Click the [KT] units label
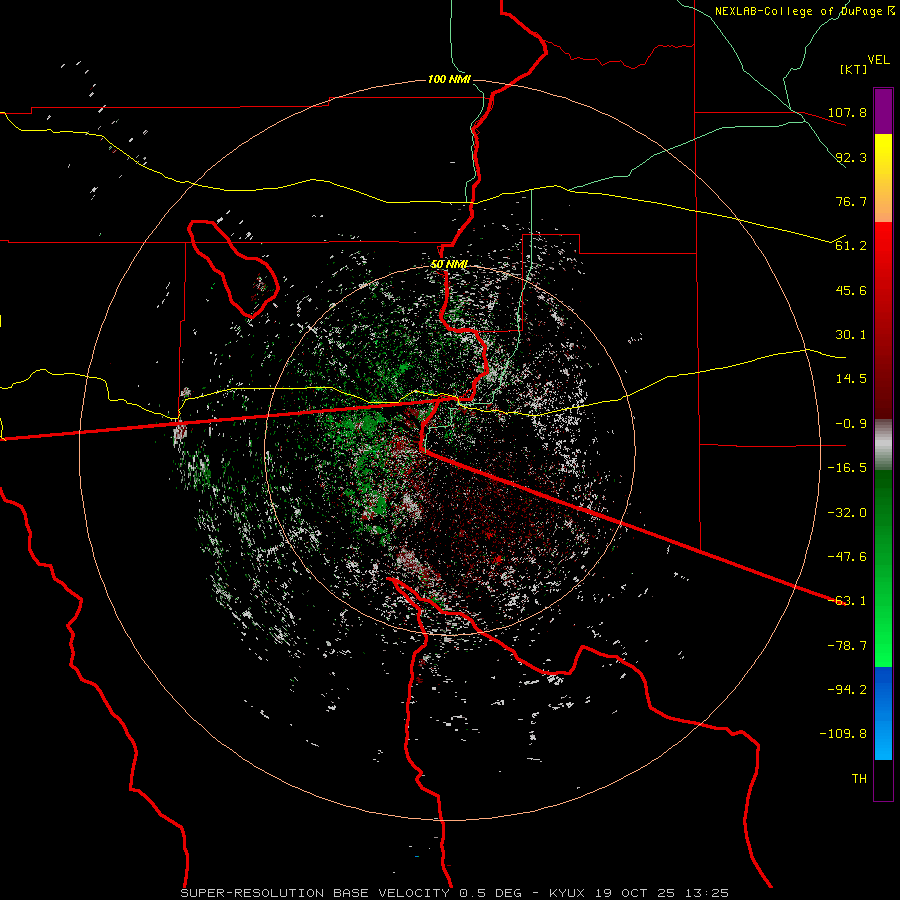Screen dimensions: 900x900 click(x=854, y=69)
